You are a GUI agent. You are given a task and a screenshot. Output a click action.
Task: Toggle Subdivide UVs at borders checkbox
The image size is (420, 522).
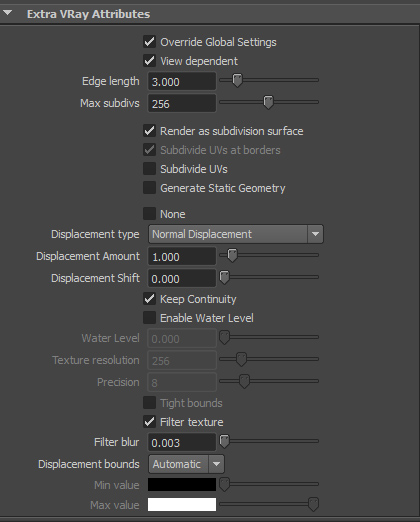click(149, 150)
